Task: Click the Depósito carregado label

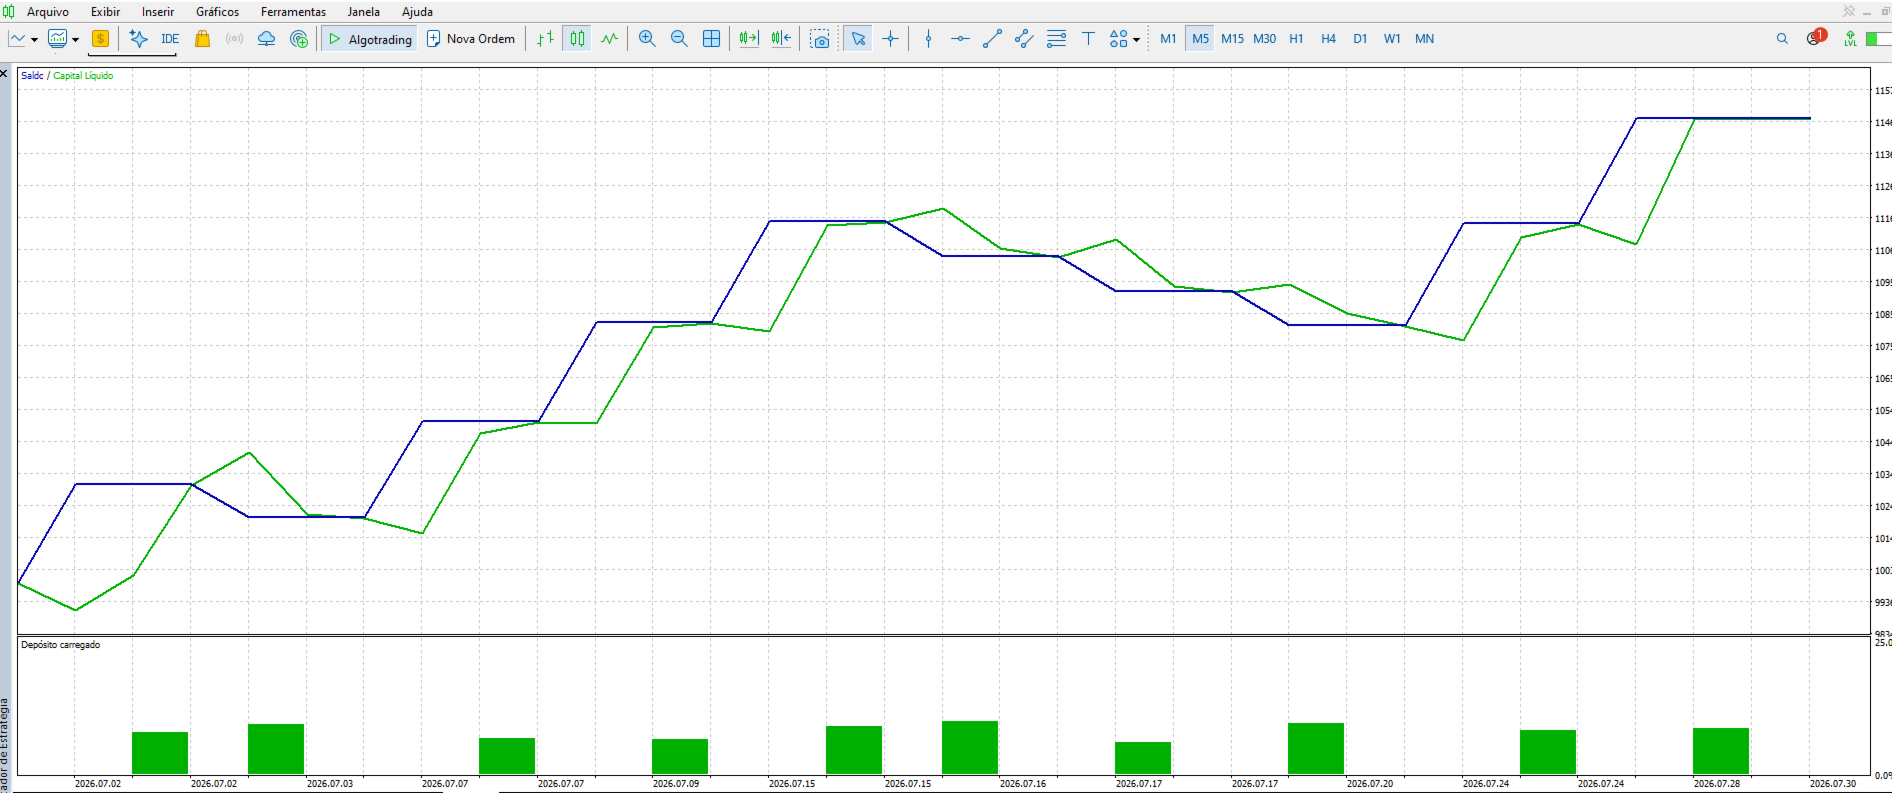Action: coord(61,645)
